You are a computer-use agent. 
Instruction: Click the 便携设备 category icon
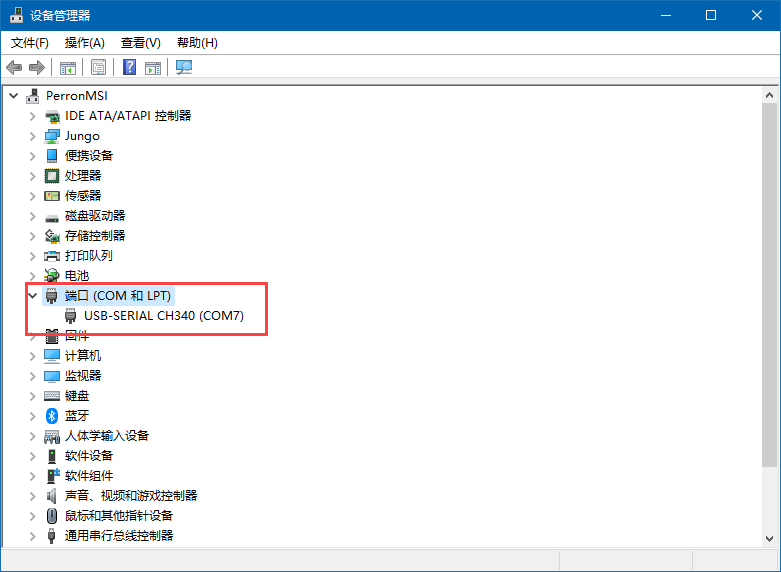pos(52,156)
